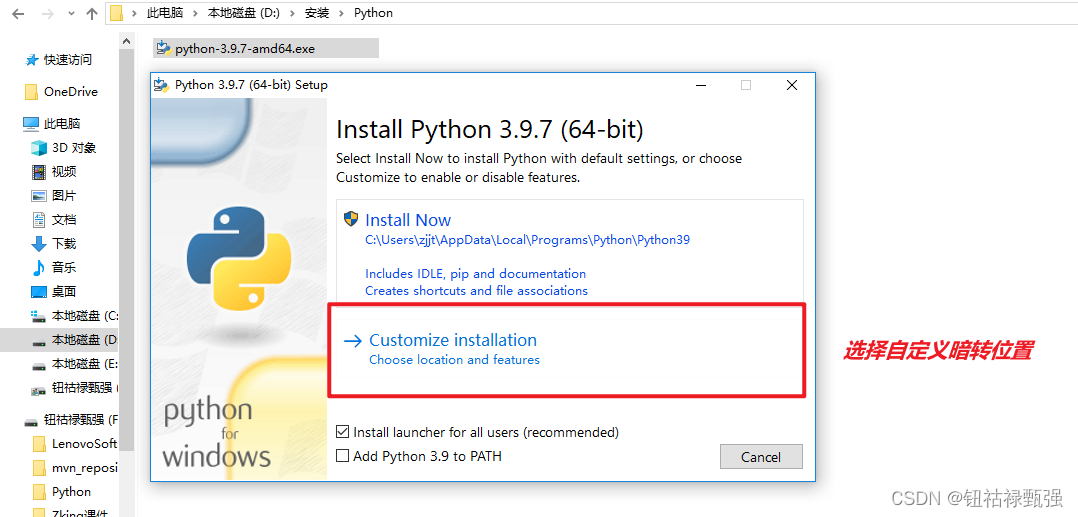Click the Python Setup title bar icon
Image resolution: width=1078 pixels, height=517 pixels.
click(161, 85)
